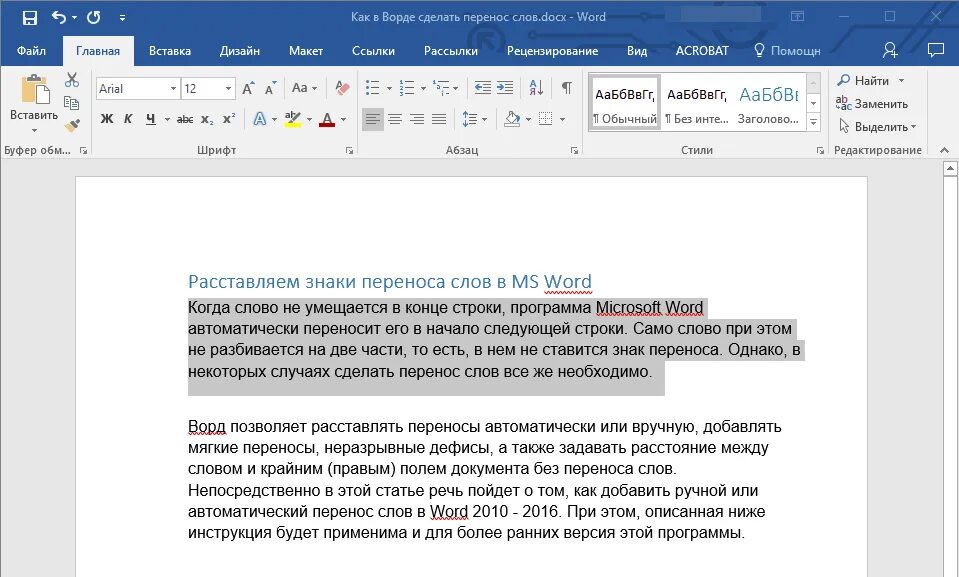959x577 pixels.
Task: Switch to the Дизайн tab
Action: 240,51
